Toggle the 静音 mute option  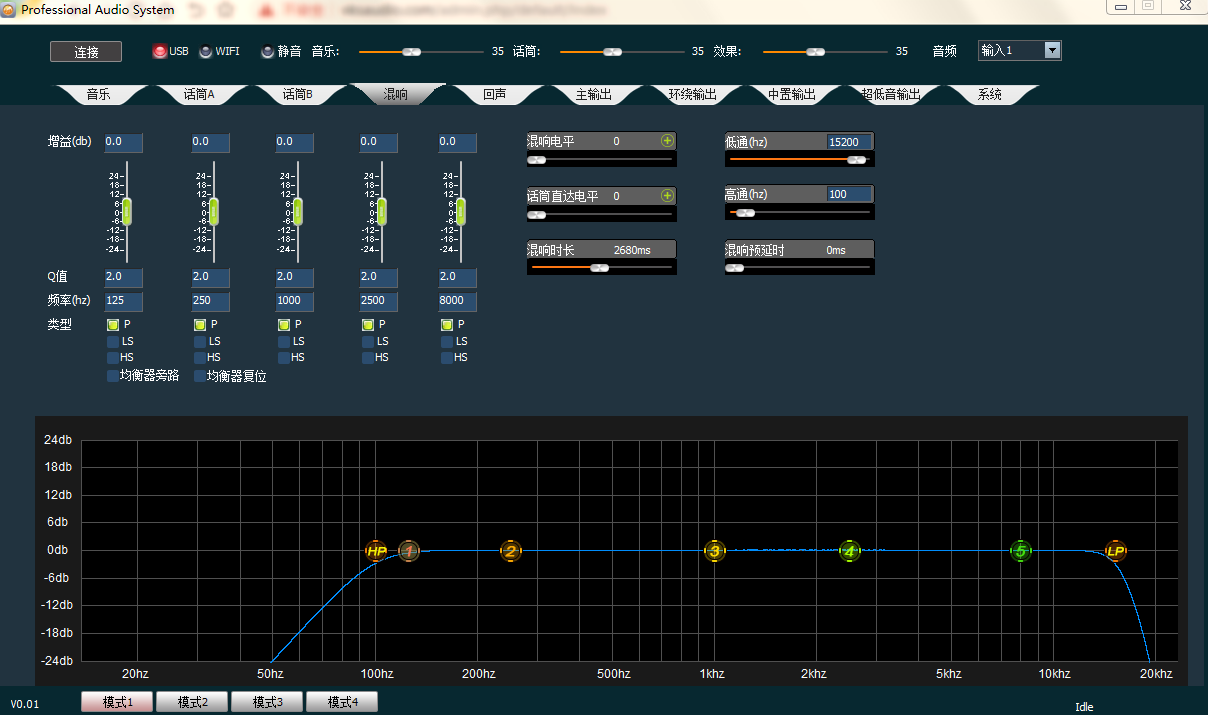coord(267,52)
